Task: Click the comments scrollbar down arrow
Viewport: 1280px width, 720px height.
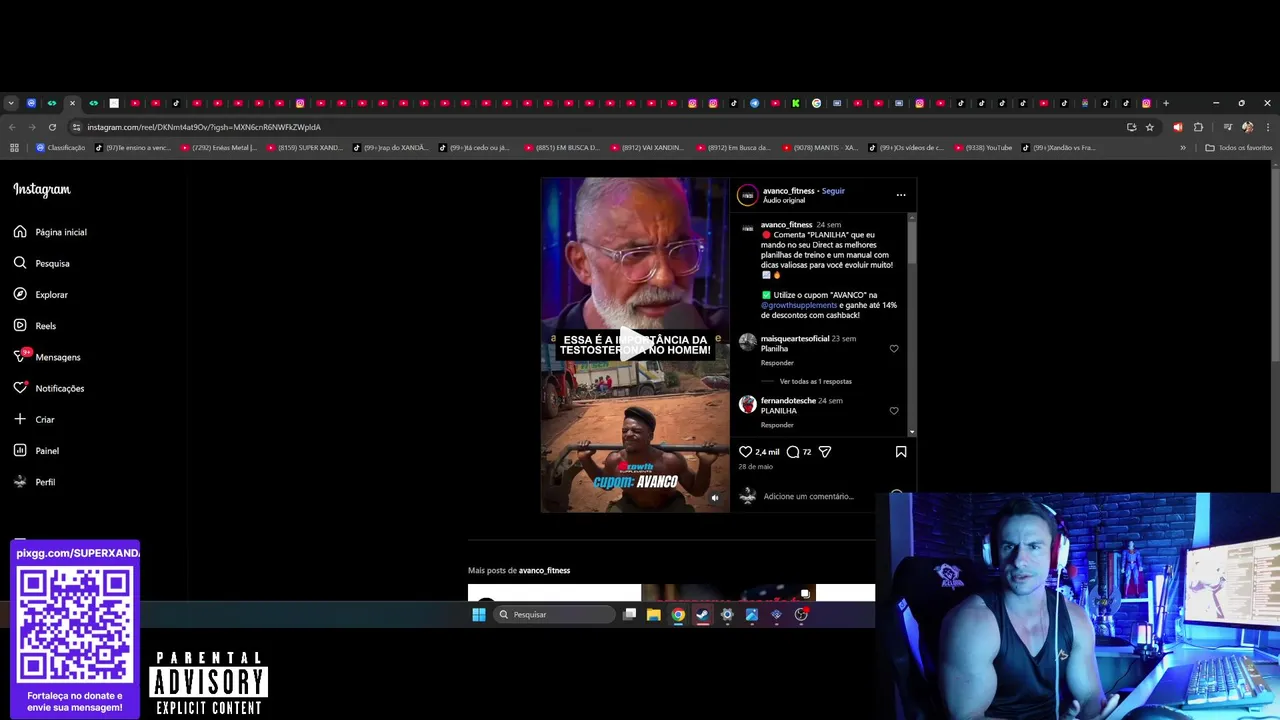Action: [x=911, y=432]
